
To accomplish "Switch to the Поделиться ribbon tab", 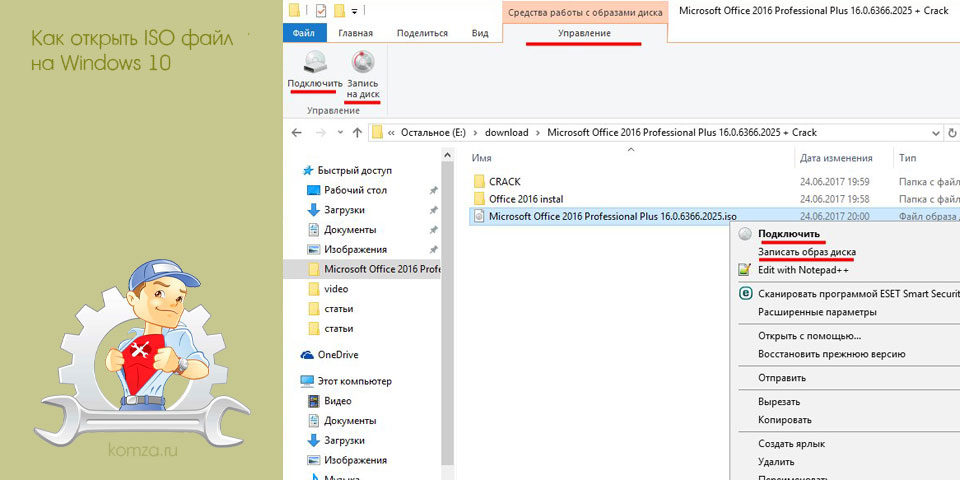I will (x=422, y=33).
